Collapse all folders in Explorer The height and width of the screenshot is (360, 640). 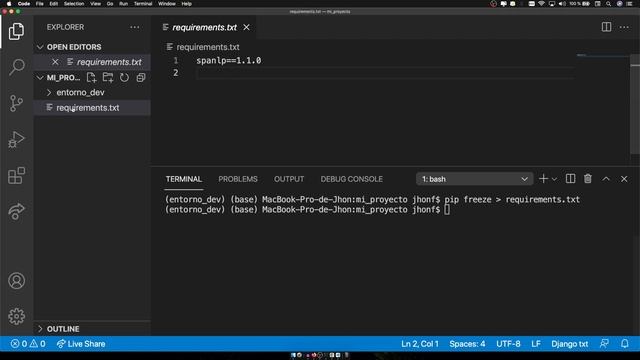tap(141, 78)
